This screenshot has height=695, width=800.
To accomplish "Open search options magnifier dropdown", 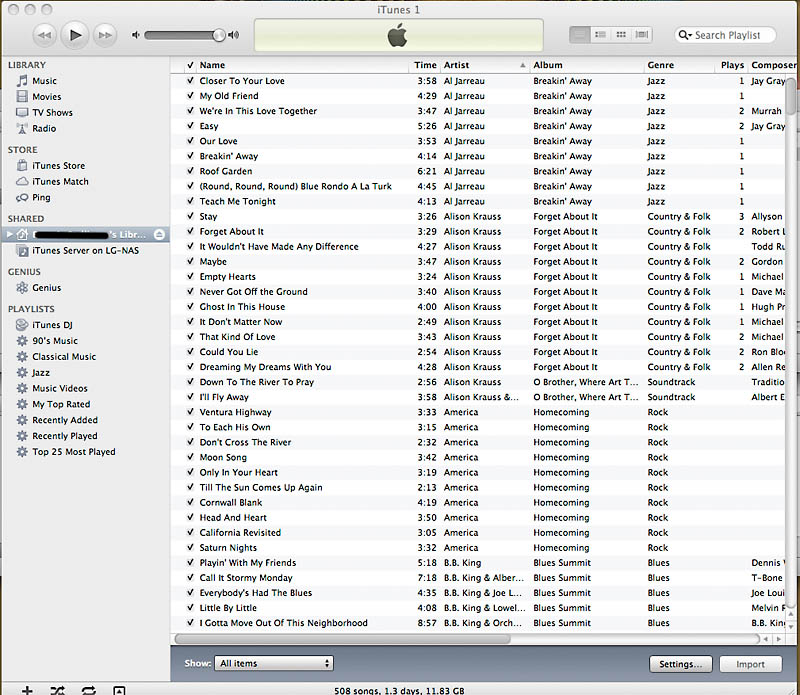I will click(685, 35).
